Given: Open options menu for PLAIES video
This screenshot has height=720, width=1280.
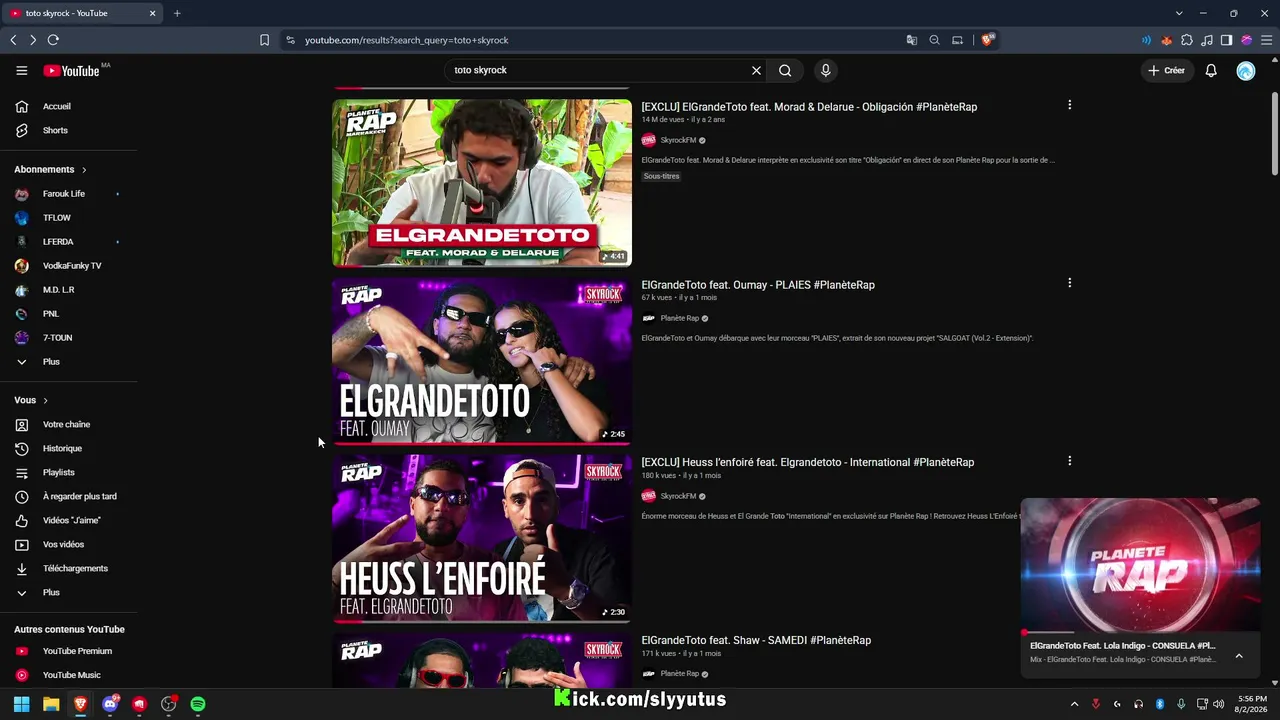Looking at the screenshot, I should coord(1069,283).
